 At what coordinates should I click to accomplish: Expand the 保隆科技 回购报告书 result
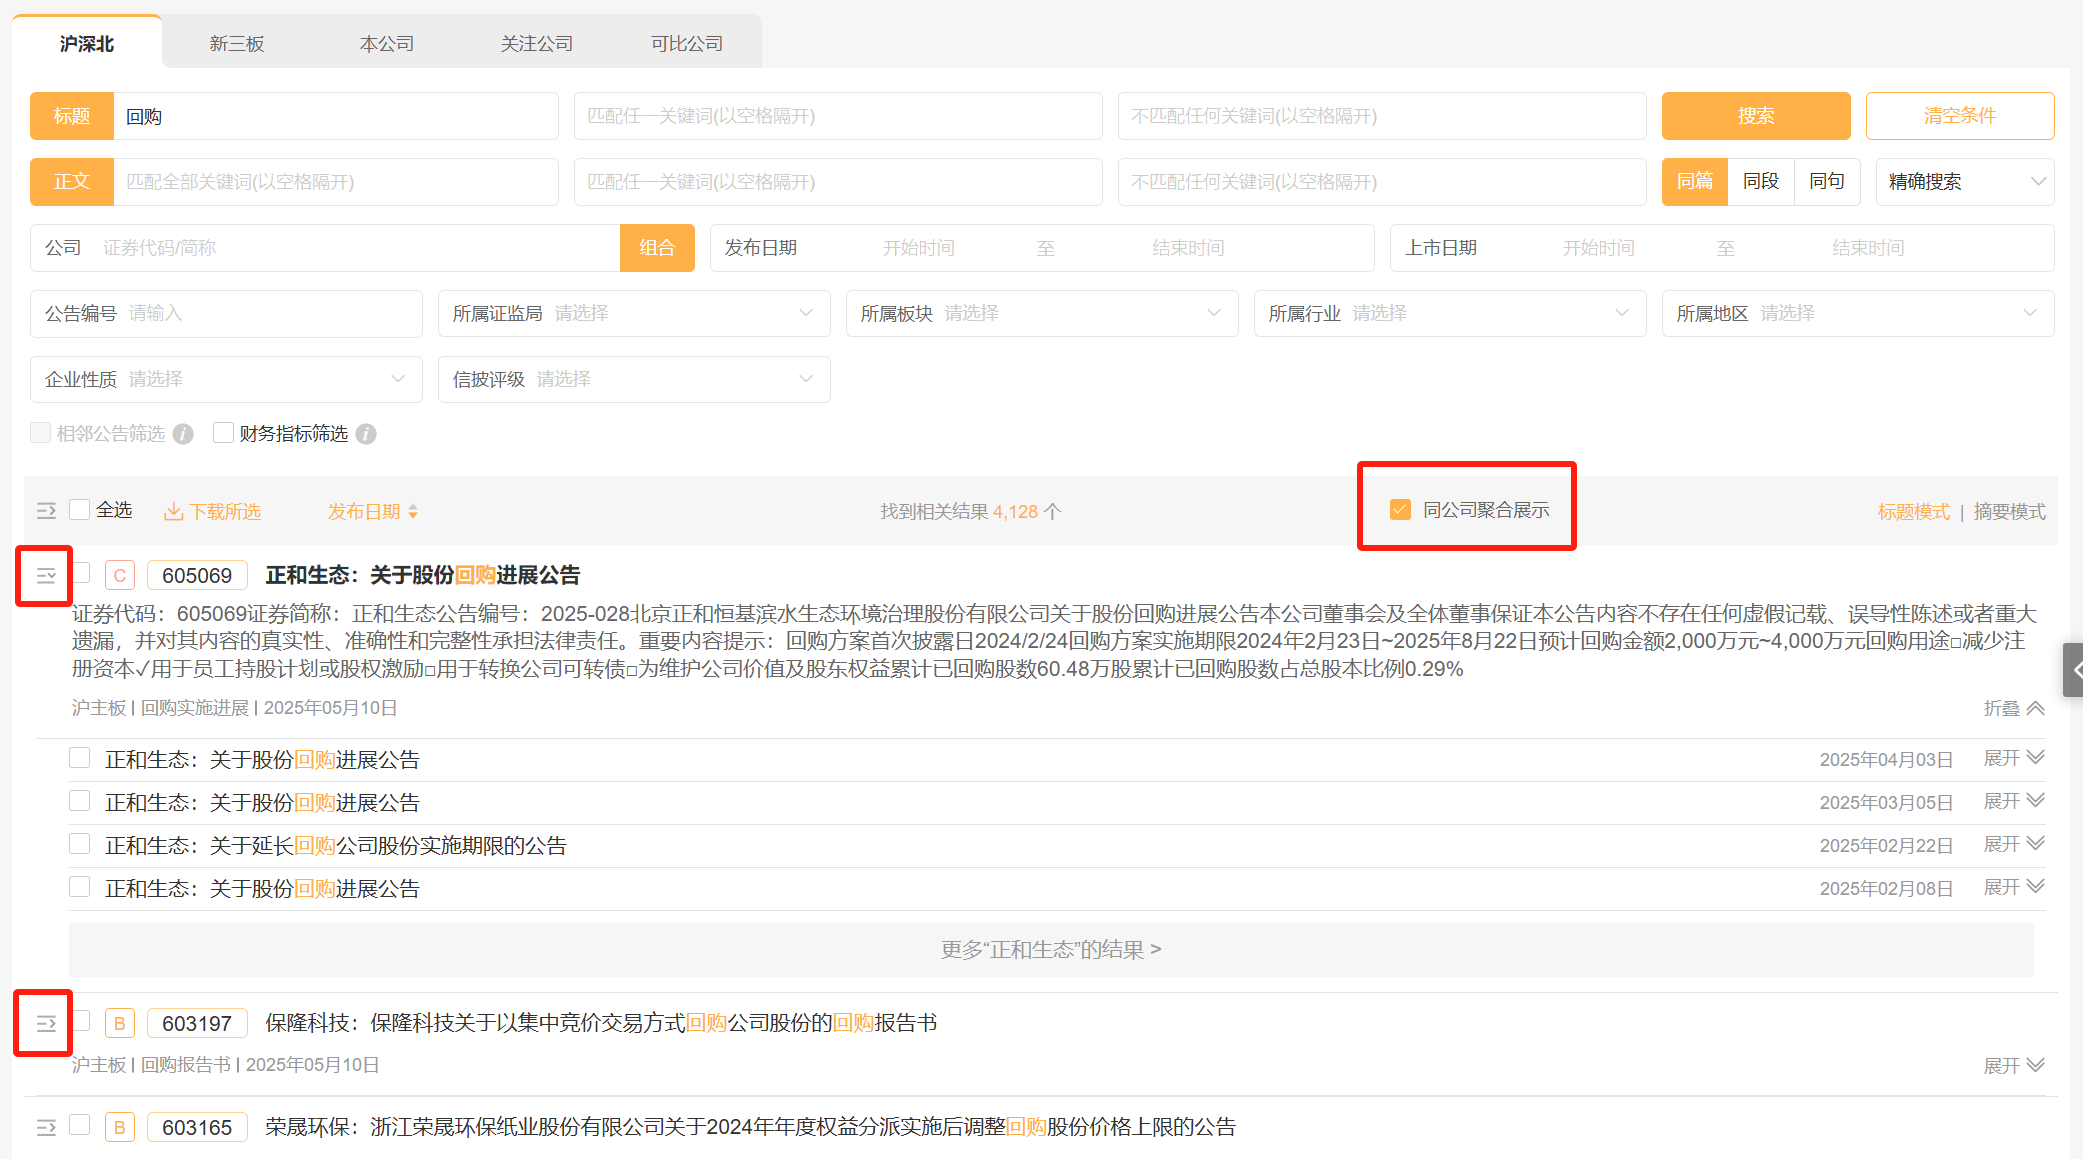(2014, 1066)
